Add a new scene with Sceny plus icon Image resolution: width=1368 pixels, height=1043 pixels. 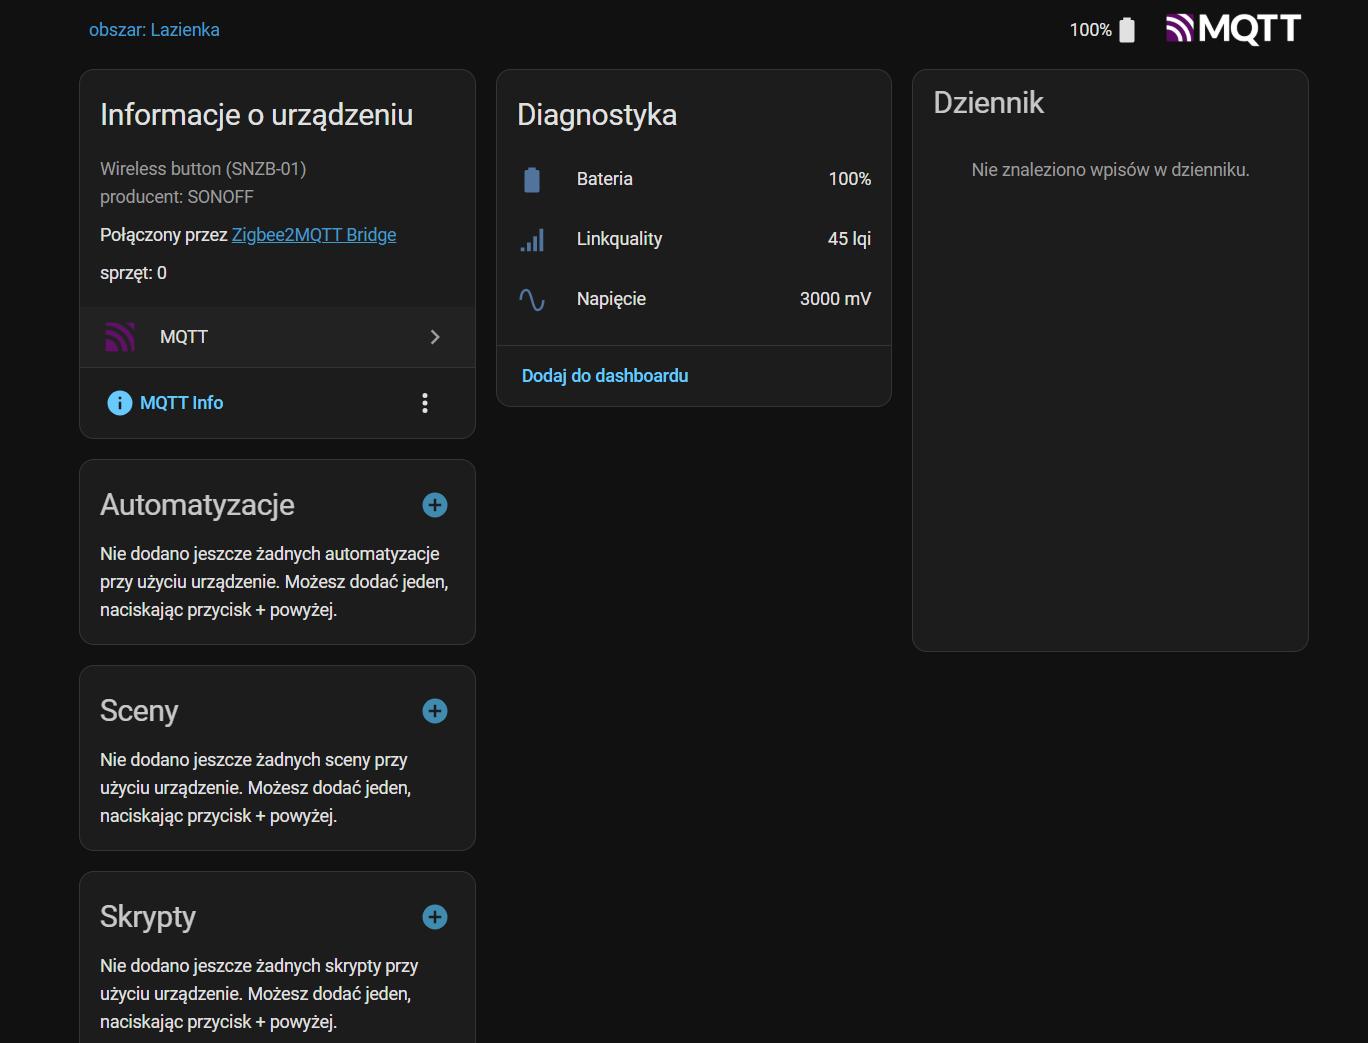pyautogui.click(x=434, y=711)
